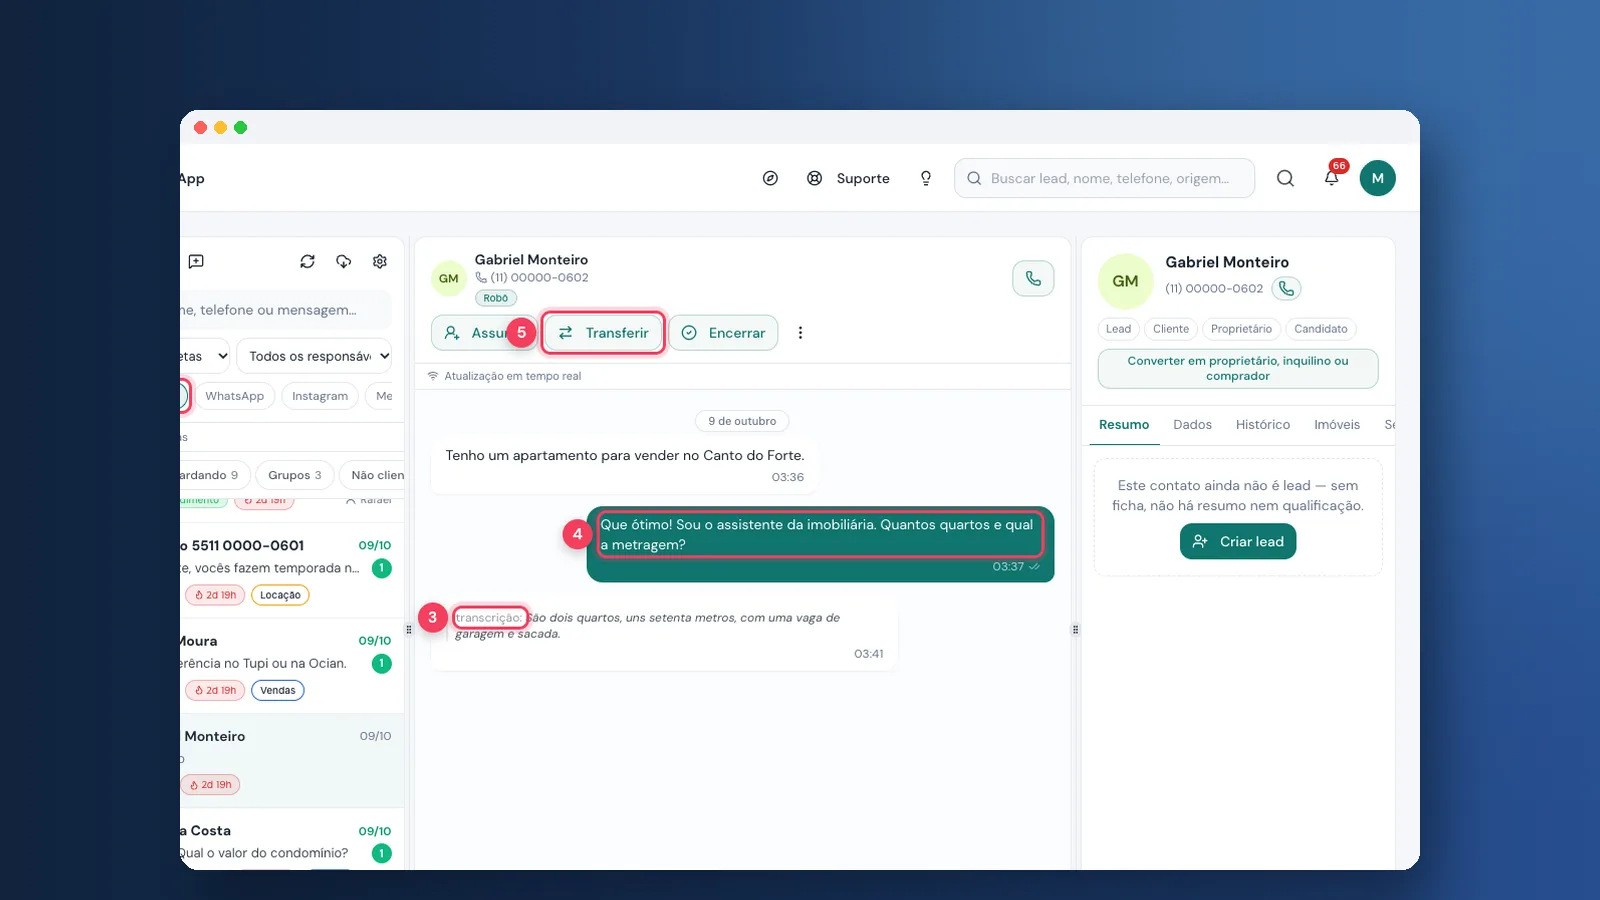Click the phone icon beside right-panel number

(1286, 288)
